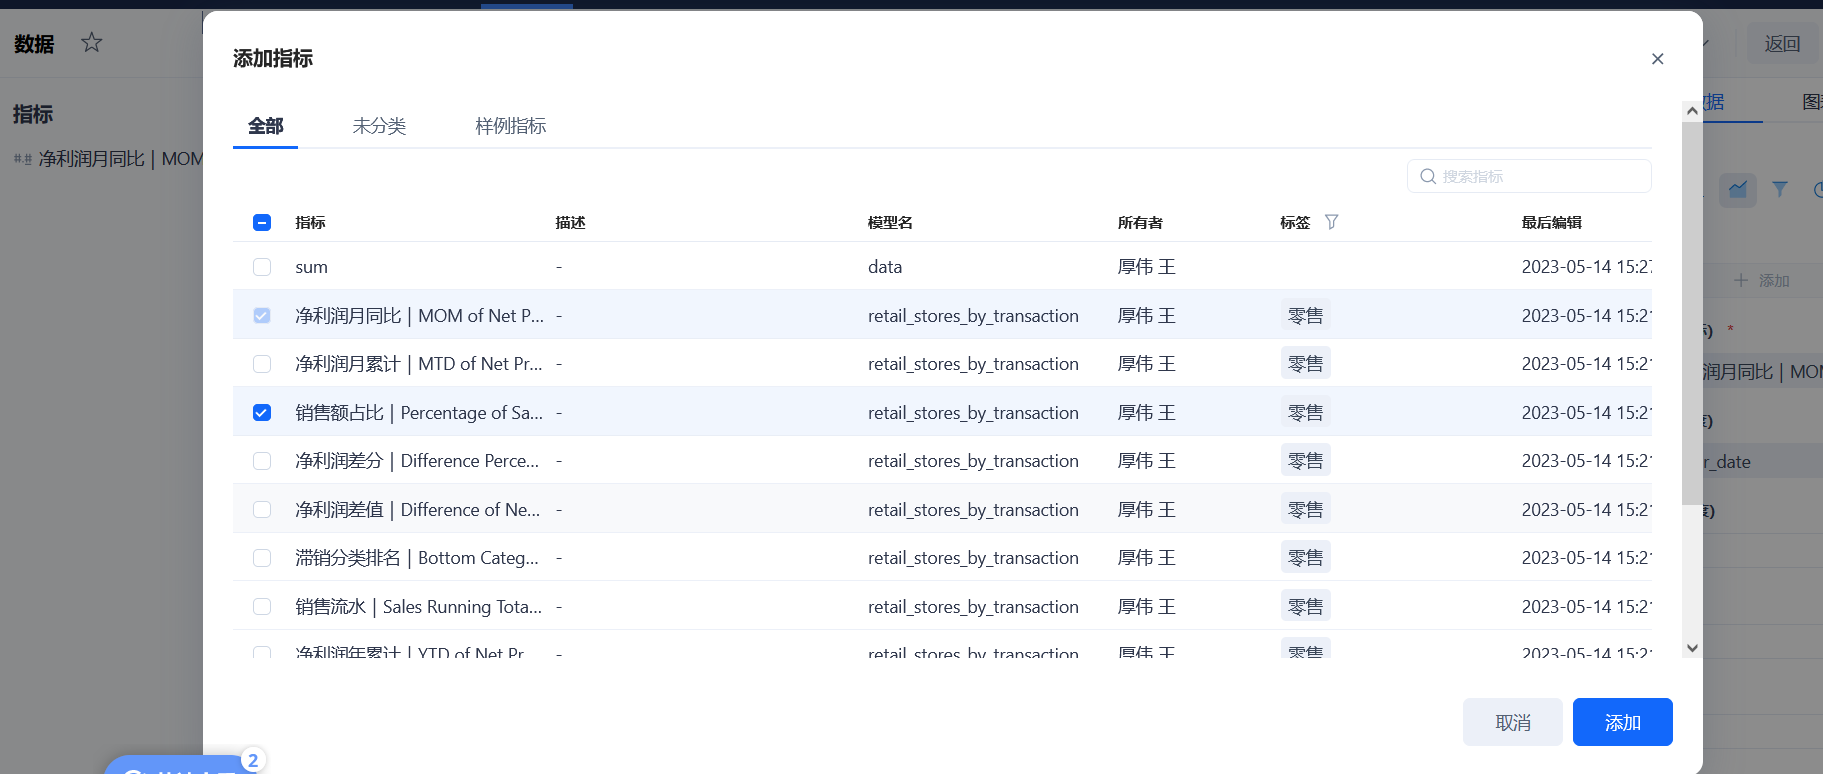
Task: Toggle the select-all checkbox in header
Action: pos(262,222)
